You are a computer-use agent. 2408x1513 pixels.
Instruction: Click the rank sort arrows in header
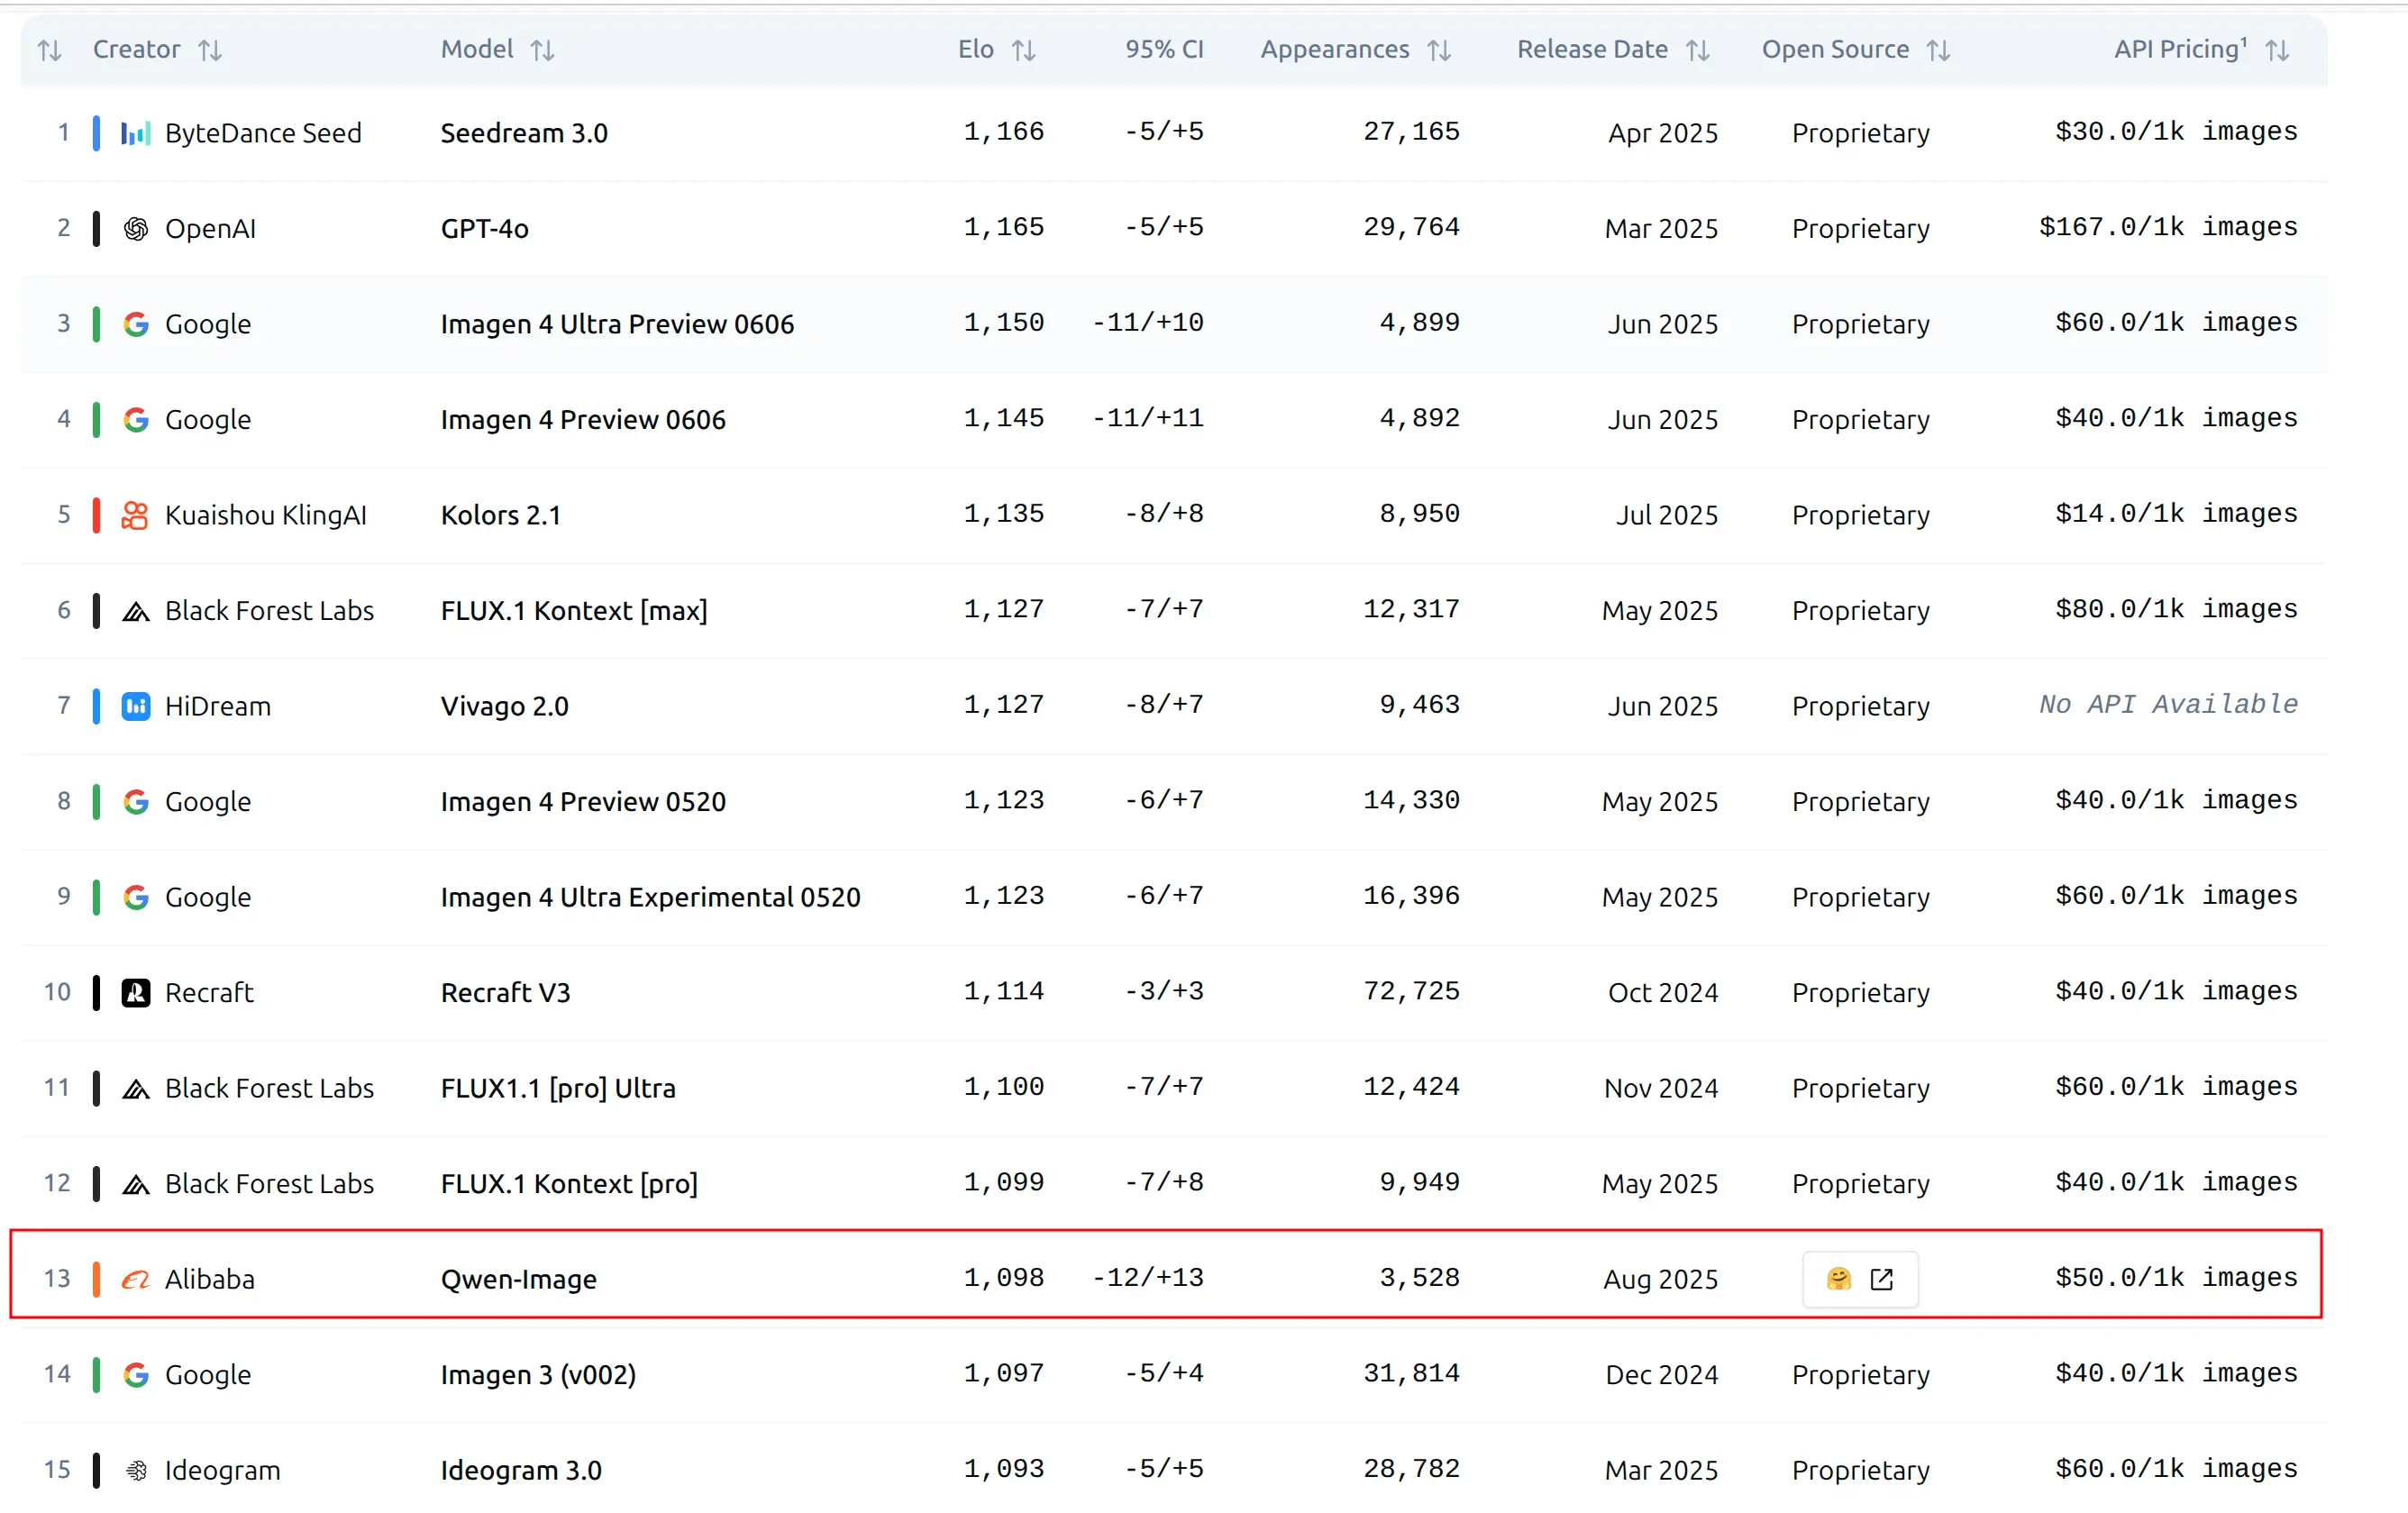(49, 50)
